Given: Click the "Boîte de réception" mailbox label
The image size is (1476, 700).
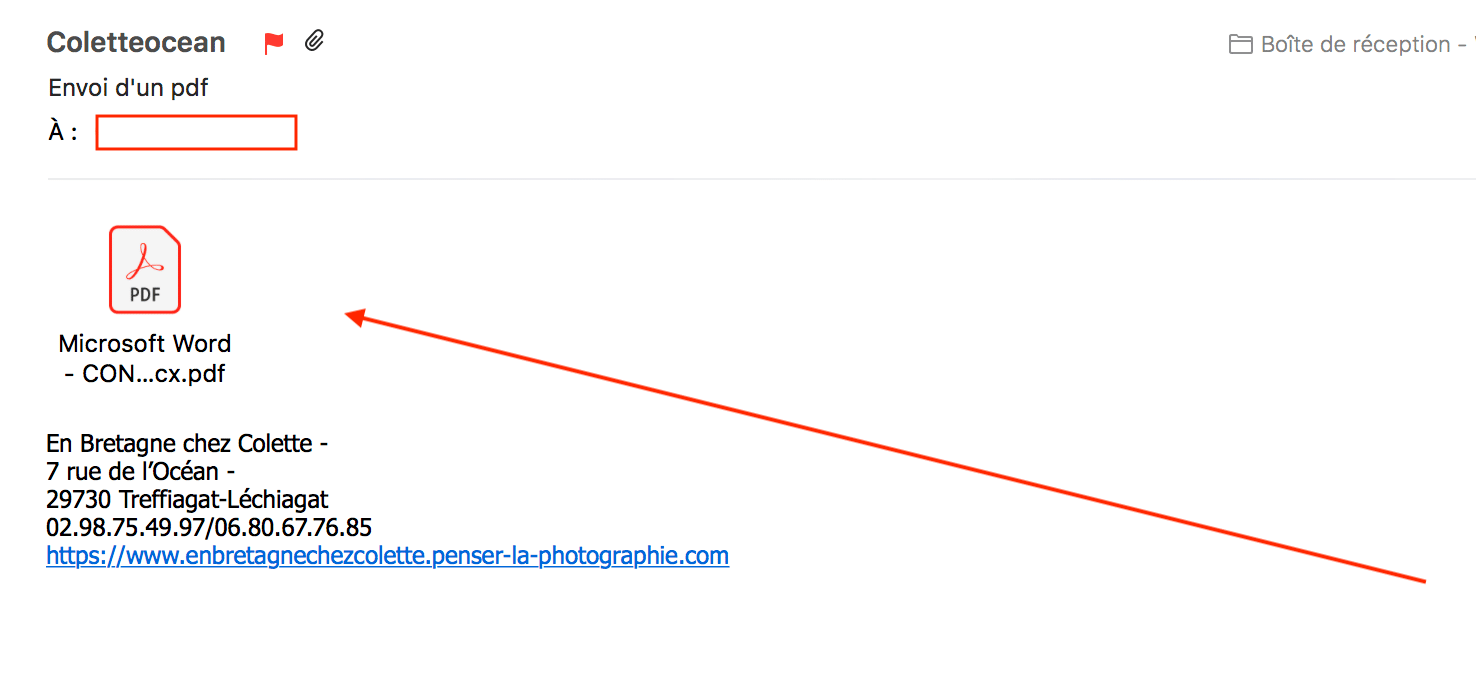Looking at the screenshot, I should tap(1356, 44).
